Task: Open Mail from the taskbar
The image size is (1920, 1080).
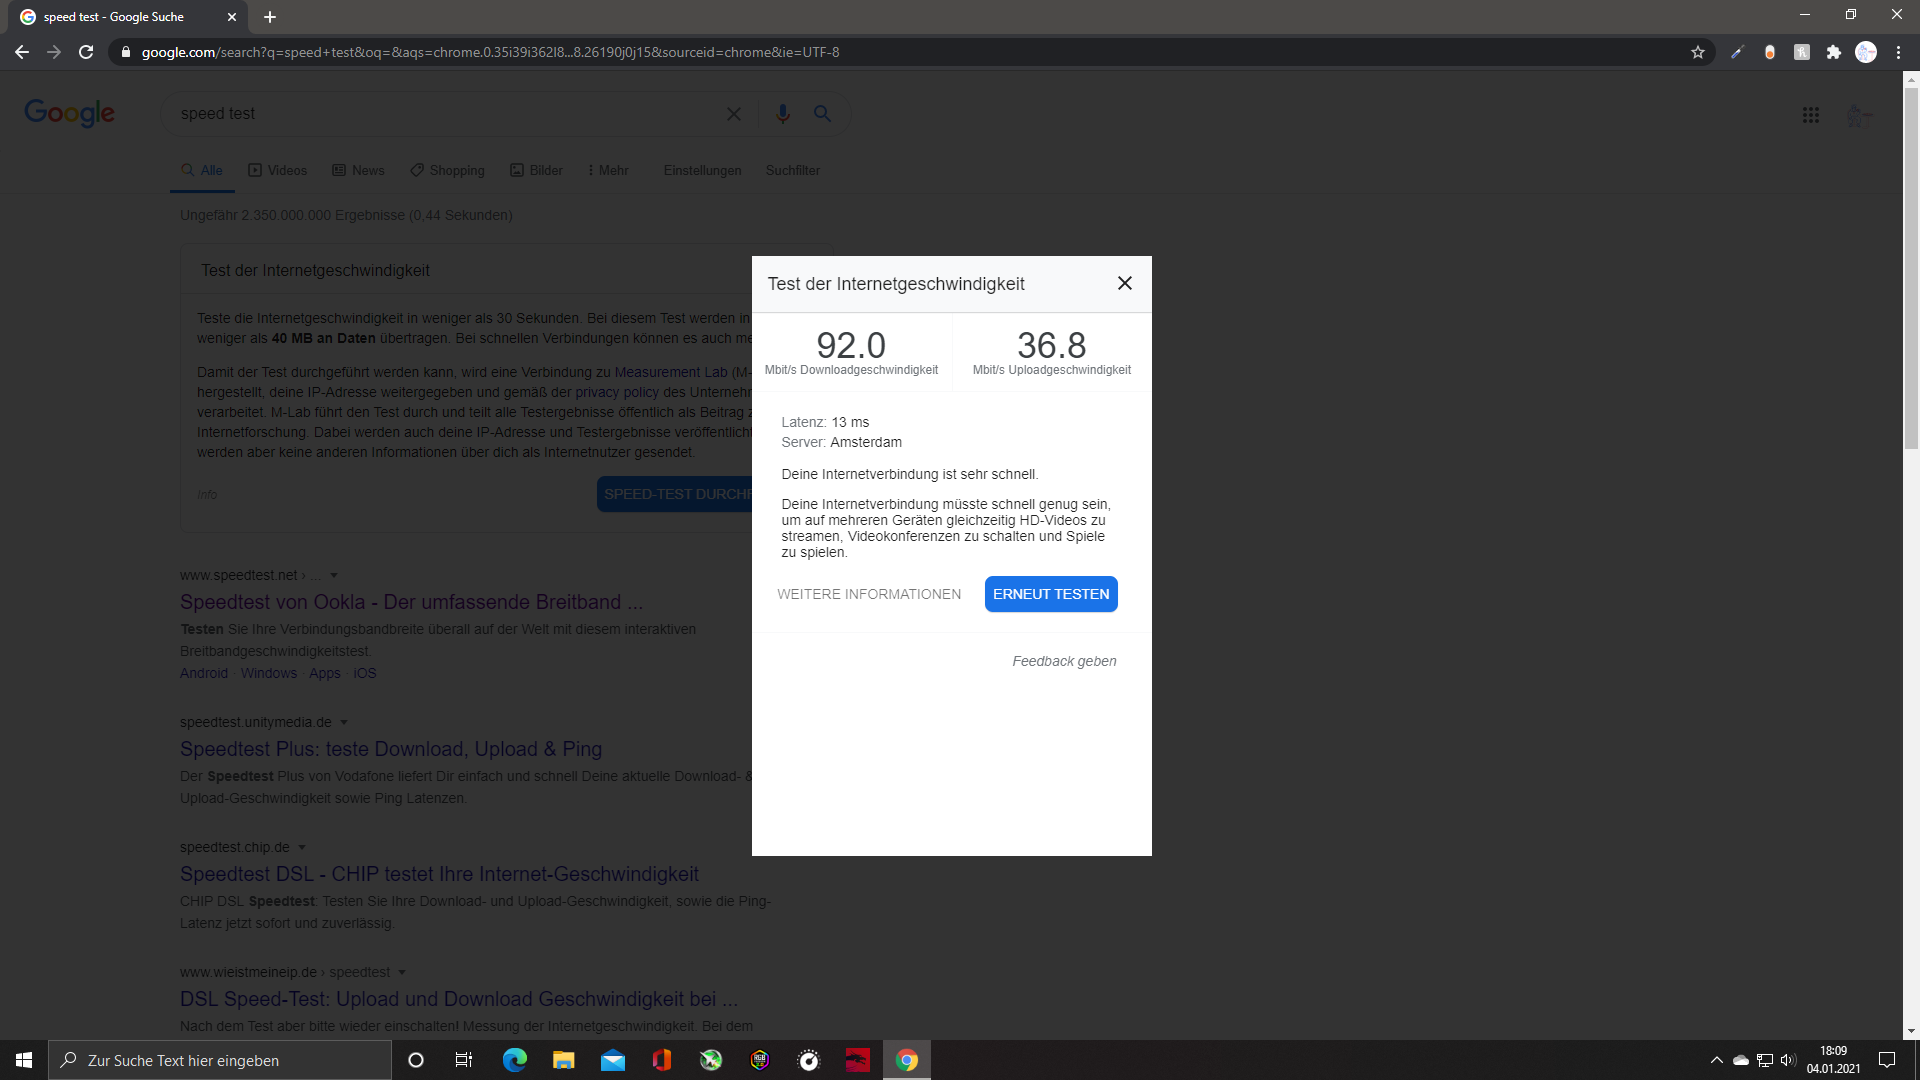Action: pyautogui.click(x=613, y=1059)
